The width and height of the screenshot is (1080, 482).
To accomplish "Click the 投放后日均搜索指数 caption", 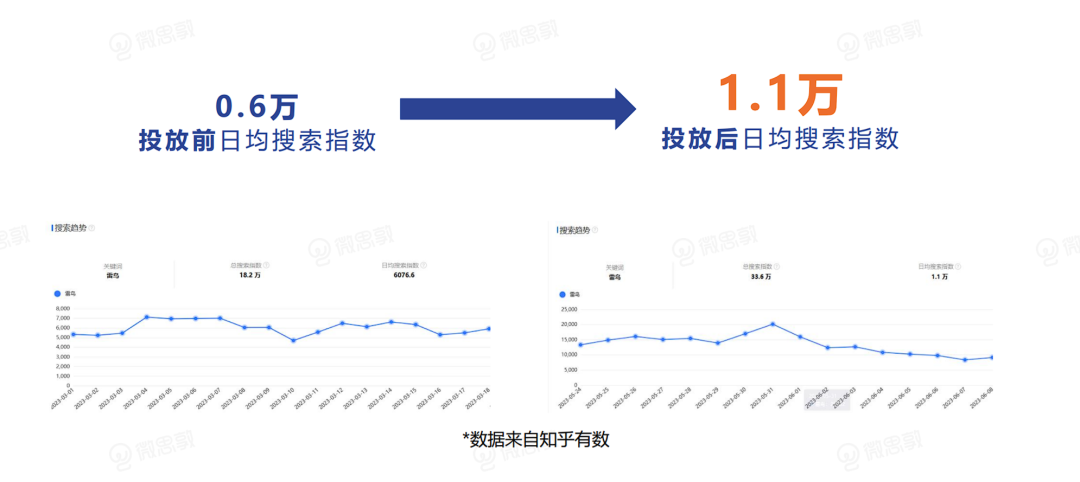I will pyautogui.click(x=779, y=138).
